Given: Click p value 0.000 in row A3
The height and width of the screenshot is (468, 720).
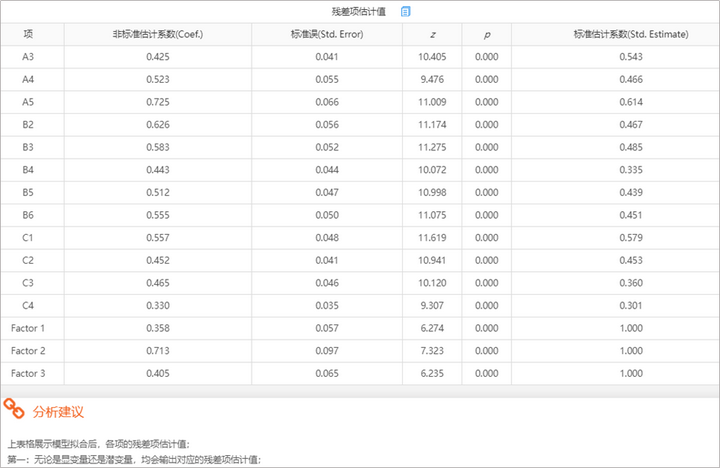Looking at the screenshot, I should pos(487,56).
